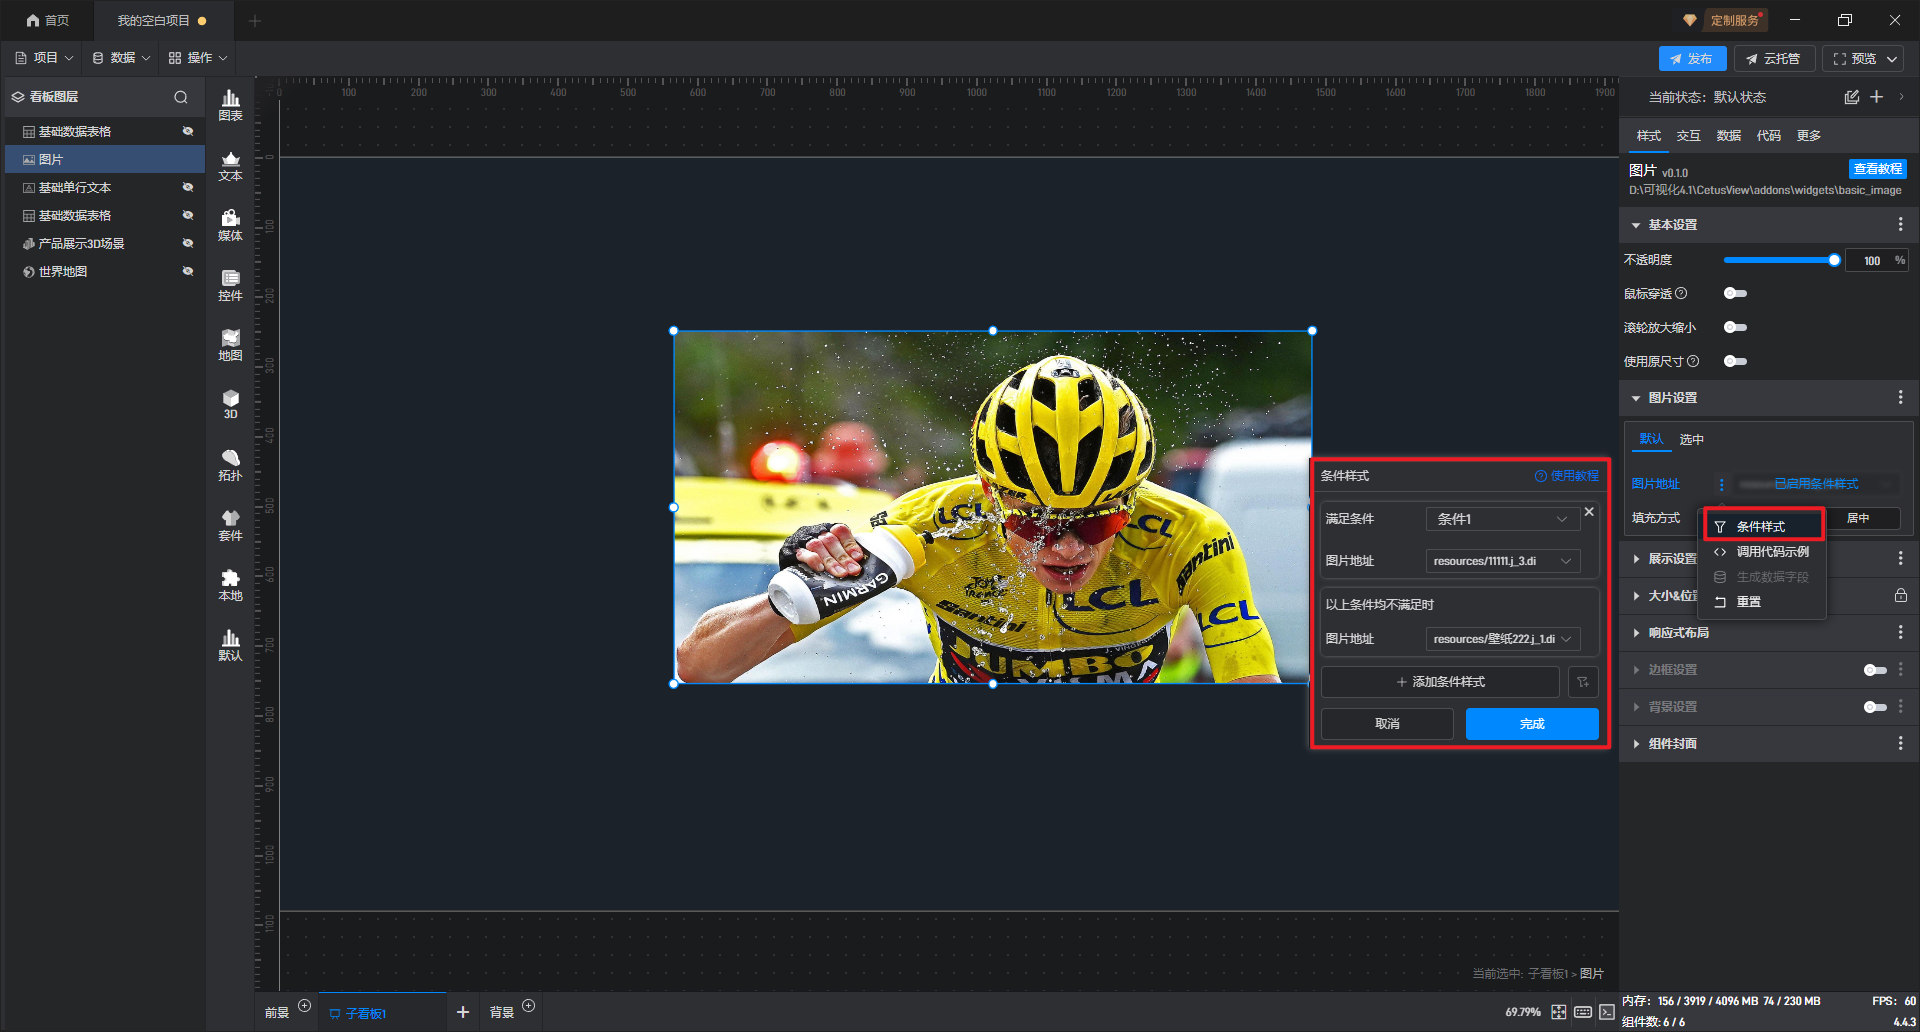Viewport: 1920px width, 1032px height.
Task: Switch to the 代码 tab
Action: pyautogui.click(x=1768, y=136)
